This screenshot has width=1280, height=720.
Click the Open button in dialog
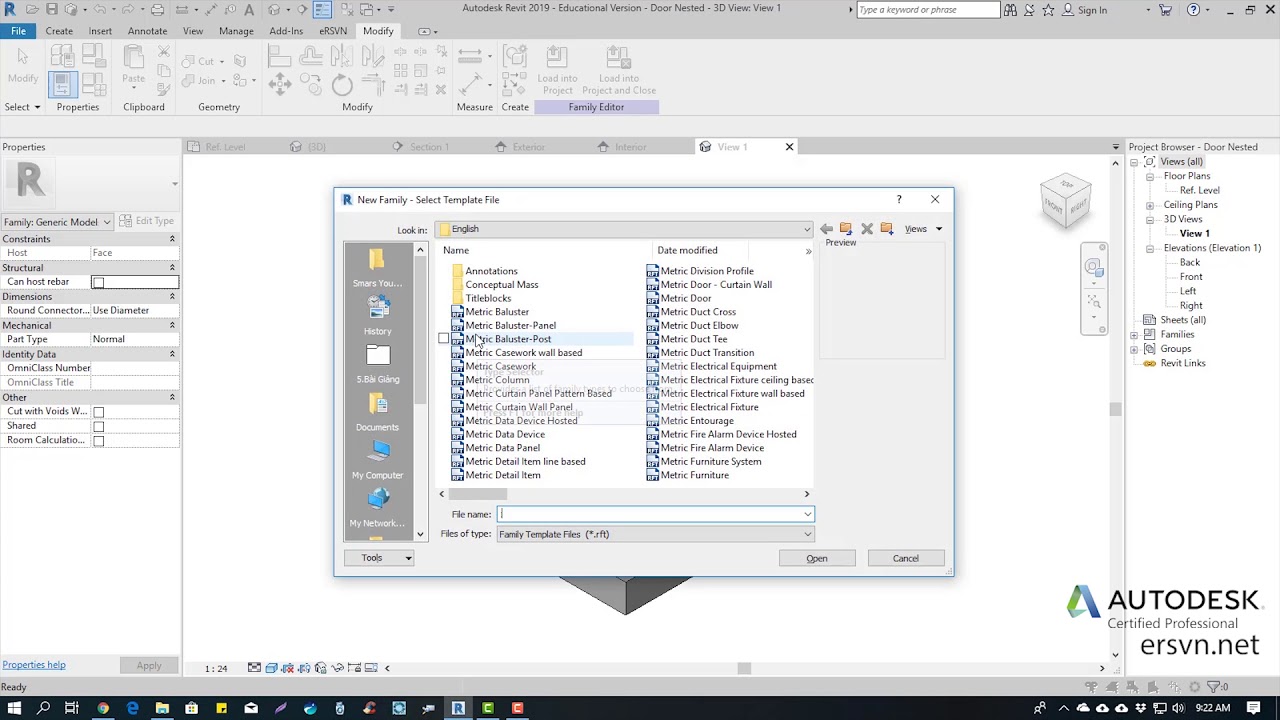817,558
